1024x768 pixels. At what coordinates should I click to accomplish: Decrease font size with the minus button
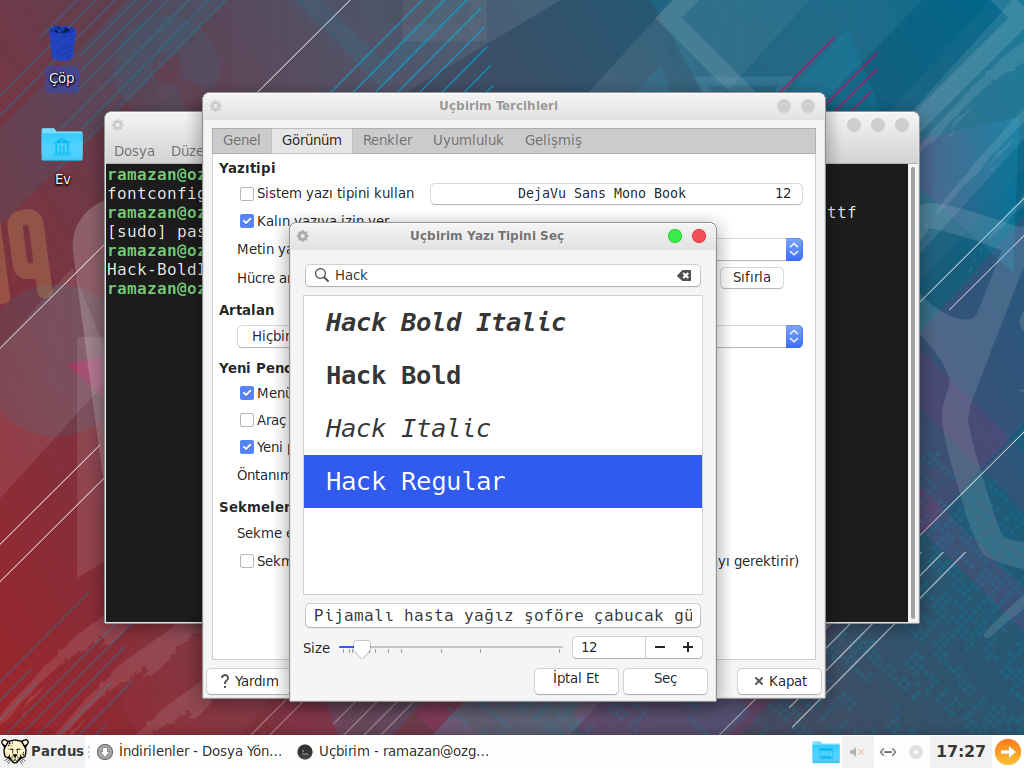(x=660, y=647)
